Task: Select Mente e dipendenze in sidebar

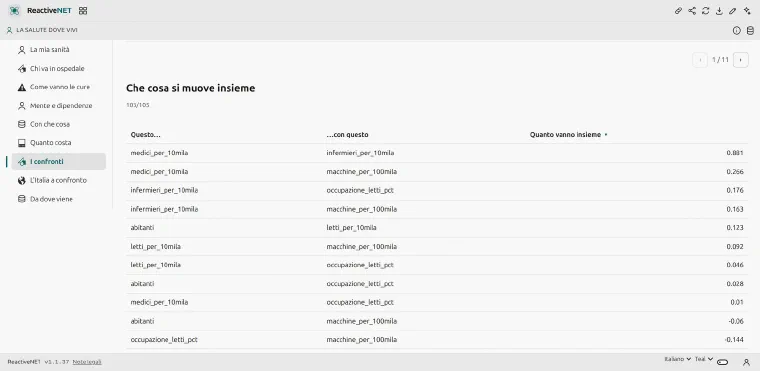Action: pos(59,106)
